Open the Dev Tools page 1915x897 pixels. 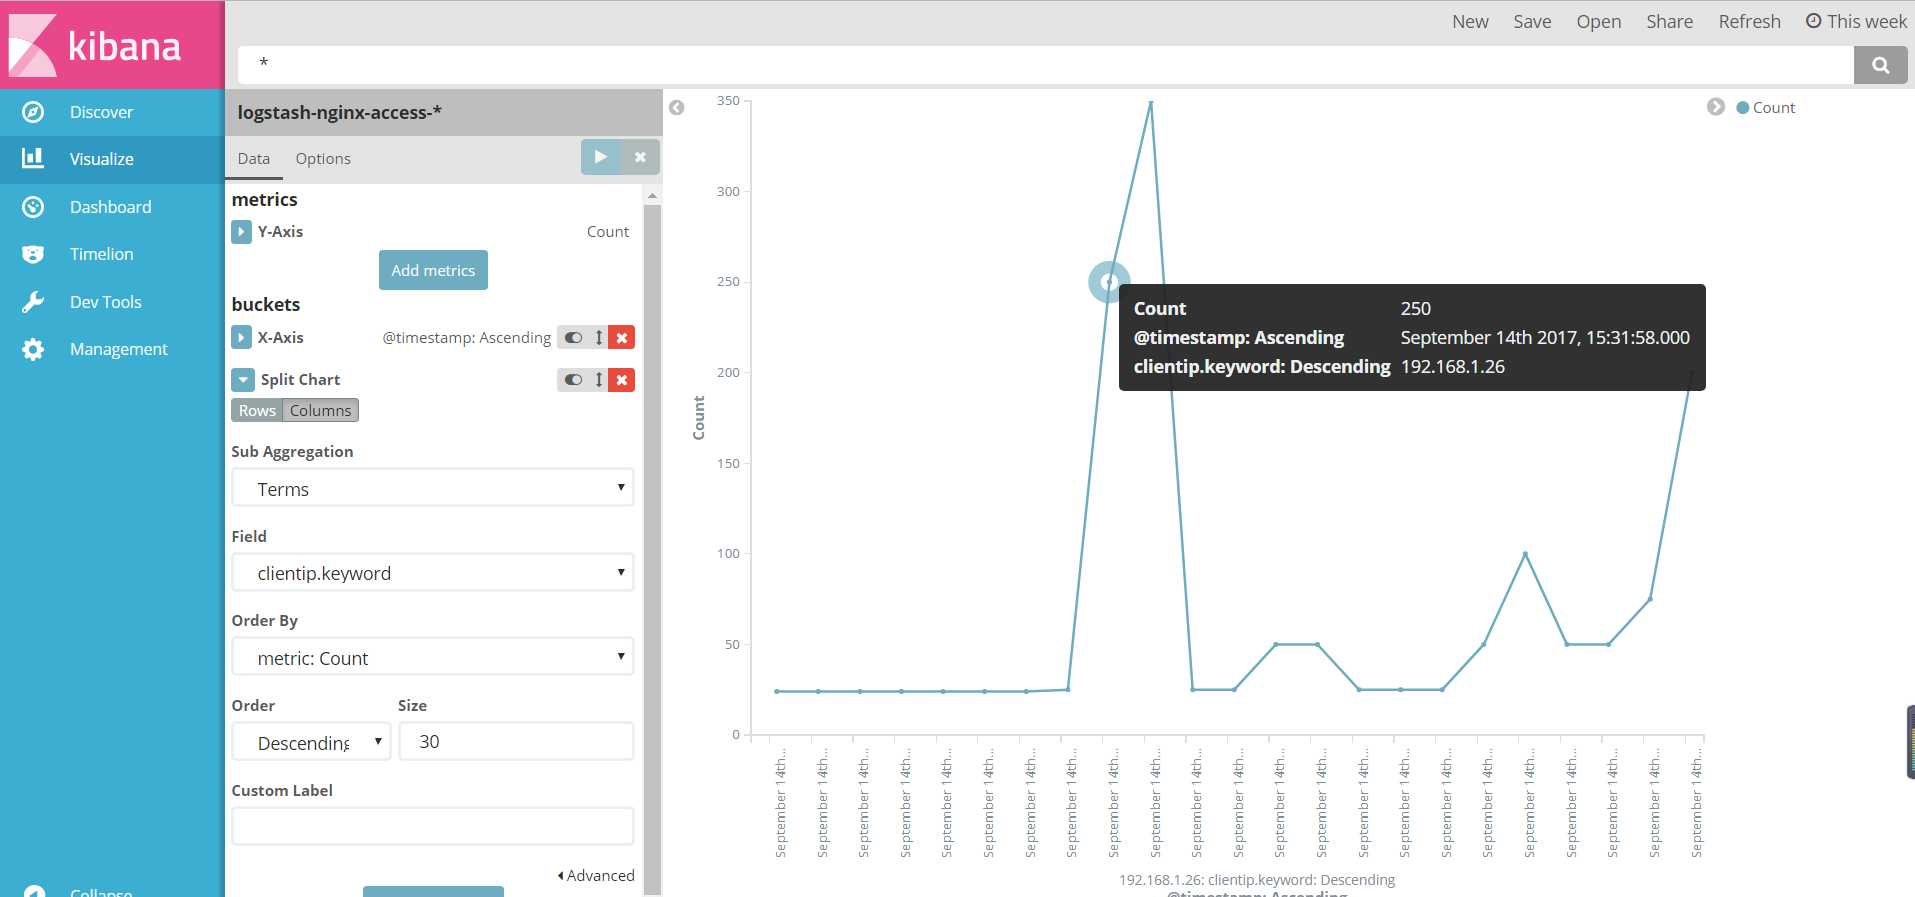[106, 302]
